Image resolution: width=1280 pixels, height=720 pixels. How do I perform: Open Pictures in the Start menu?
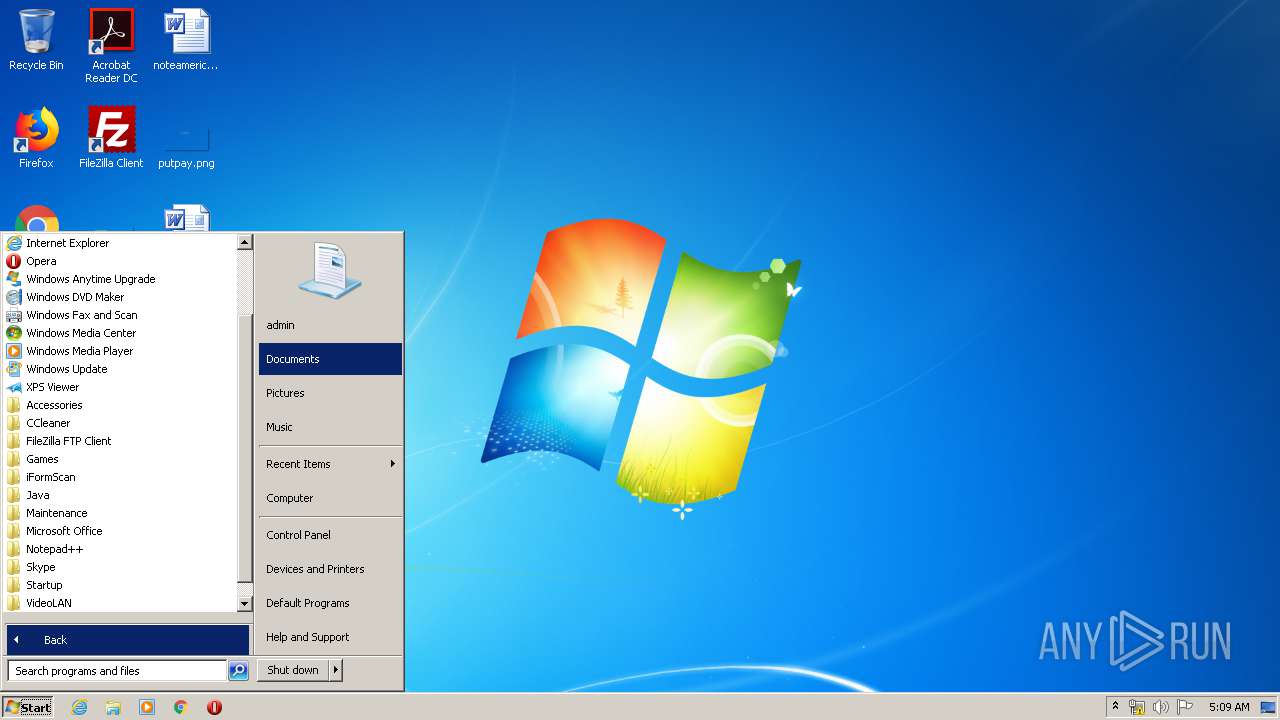330,393
